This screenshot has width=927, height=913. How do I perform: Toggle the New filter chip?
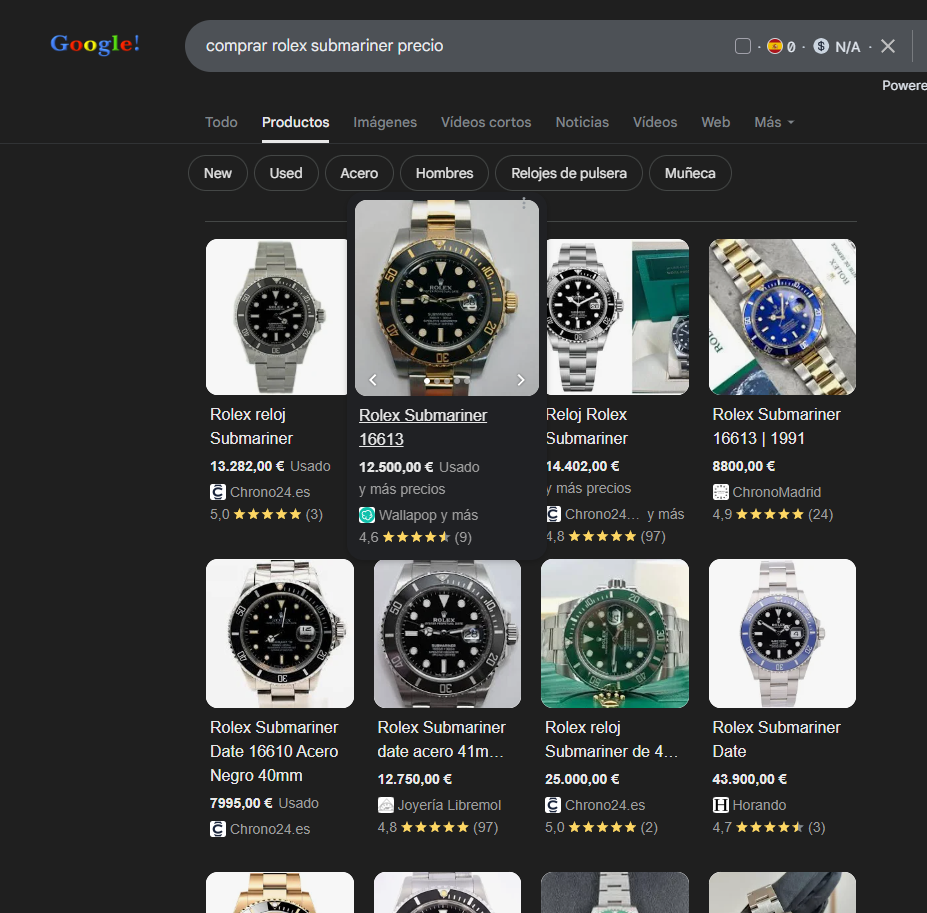coord(217,173)
